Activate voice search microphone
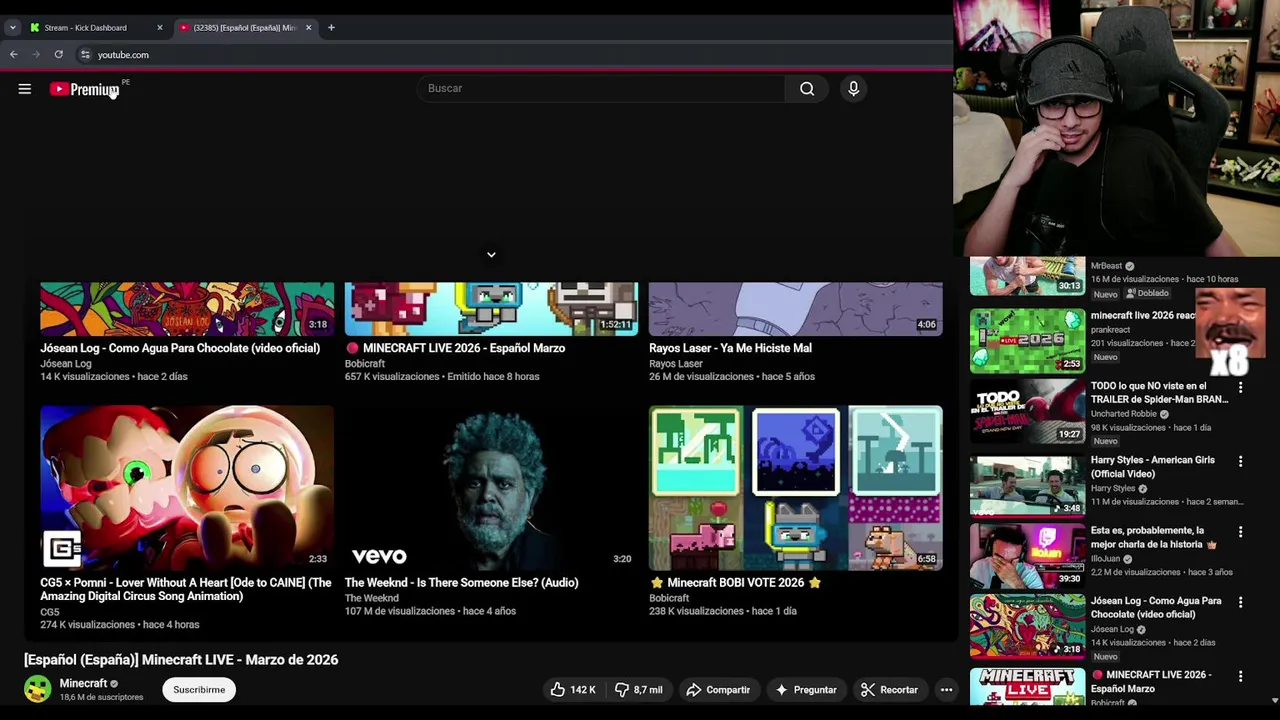The image size is (1280, 720). pyautogui.click(x=854, y=89)
